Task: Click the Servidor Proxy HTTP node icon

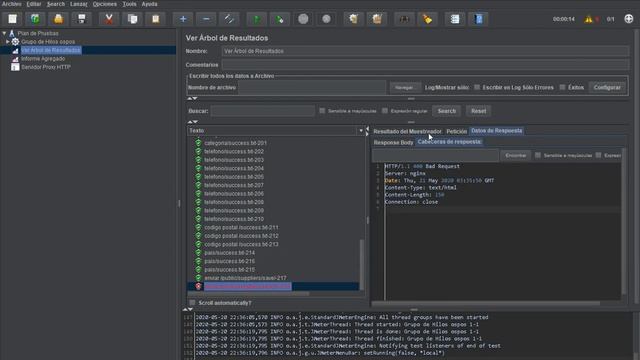Action: [15, 67]
